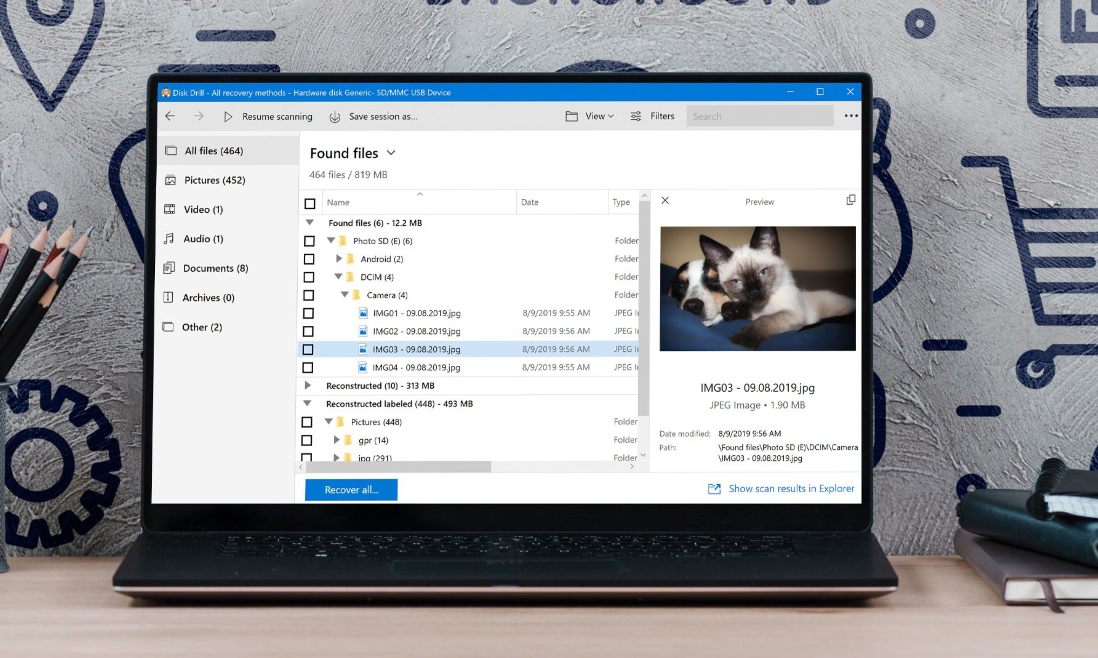Check the Photo SD (E:) folder checkbox
Image resolution: width=1098 pixels, height=658 pixels.
307,240
